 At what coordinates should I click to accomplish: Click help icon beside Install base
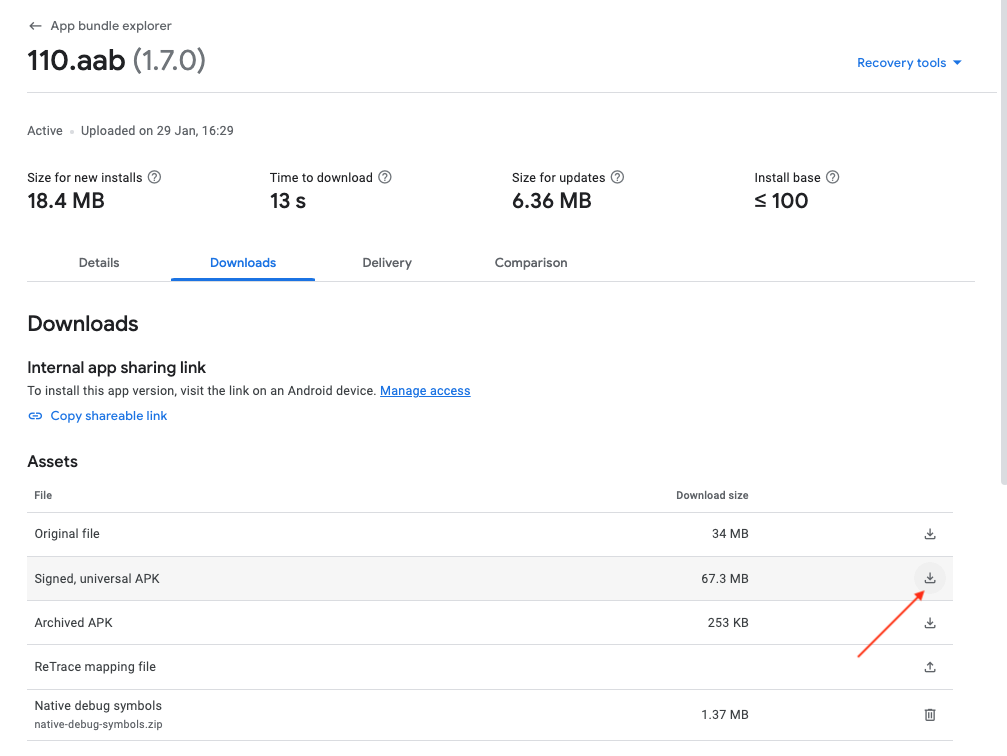point(833,177)
